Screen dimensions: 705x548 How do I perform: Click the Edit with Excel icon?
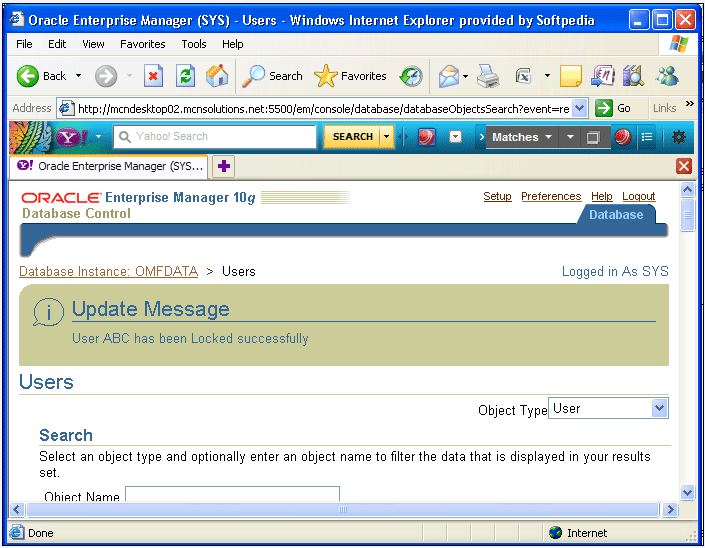tap(523, 76)
